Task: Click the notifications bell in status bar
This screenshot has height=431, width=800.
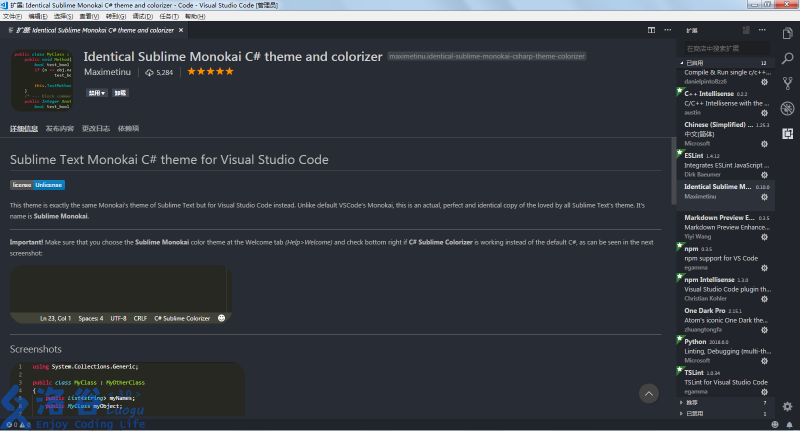Action: point(789,424)
